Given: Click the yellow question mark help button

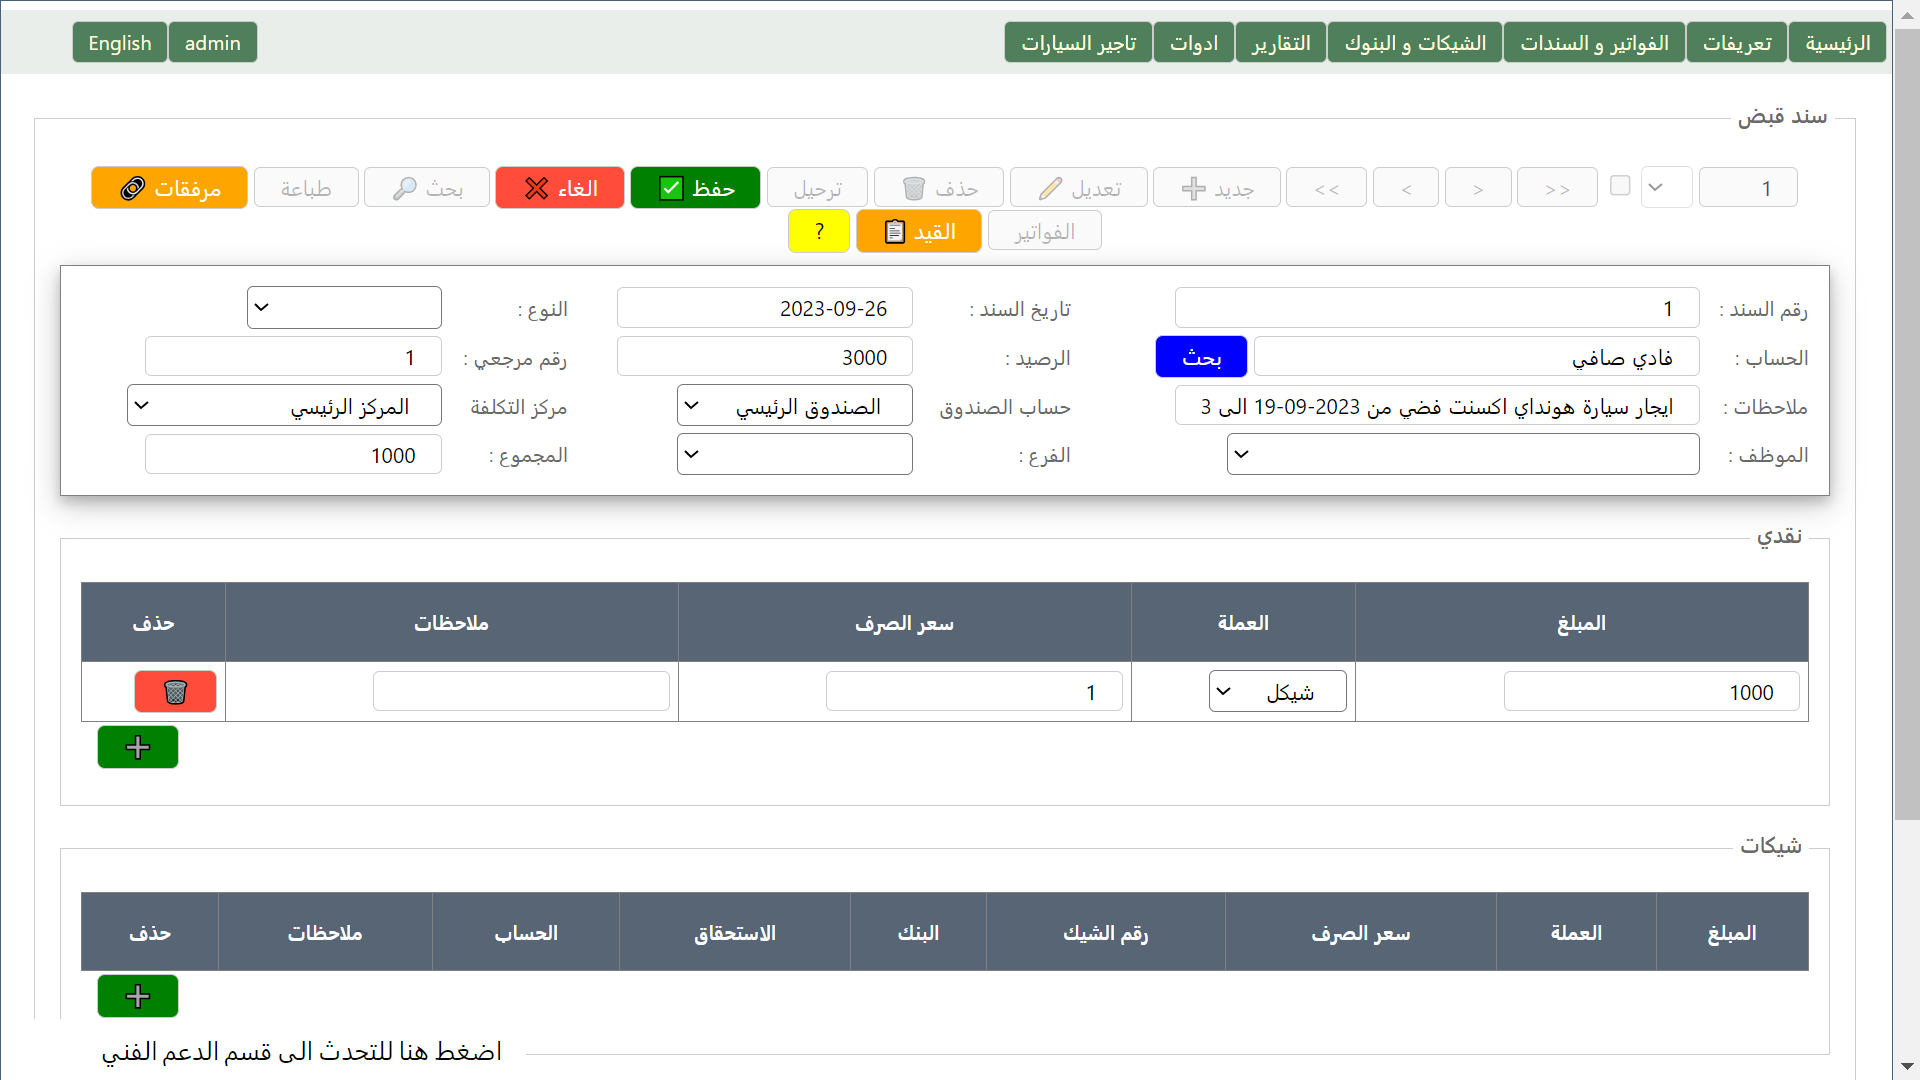Looking at the screenshot, I should click(819, 232).
